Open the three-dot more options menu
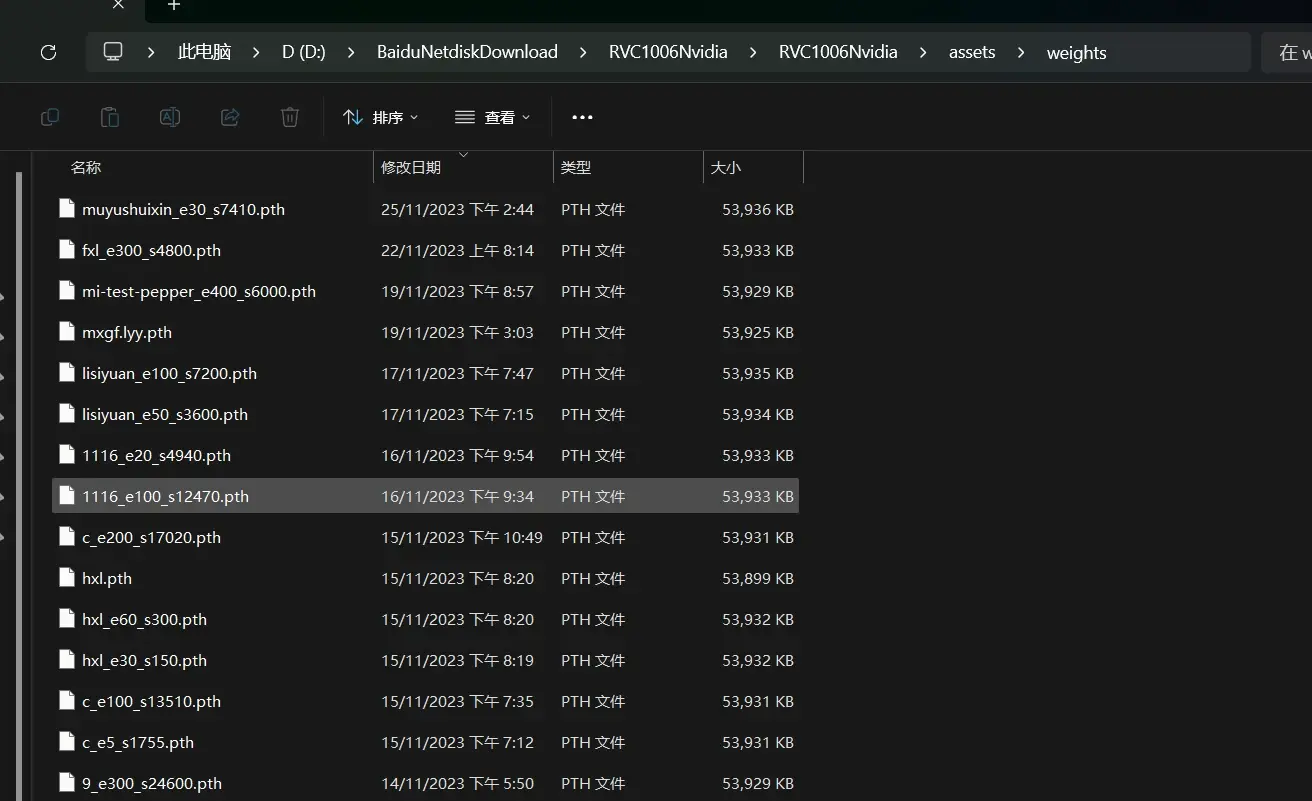The height and width of the screenshot is (801, 1312). point(582,117)
